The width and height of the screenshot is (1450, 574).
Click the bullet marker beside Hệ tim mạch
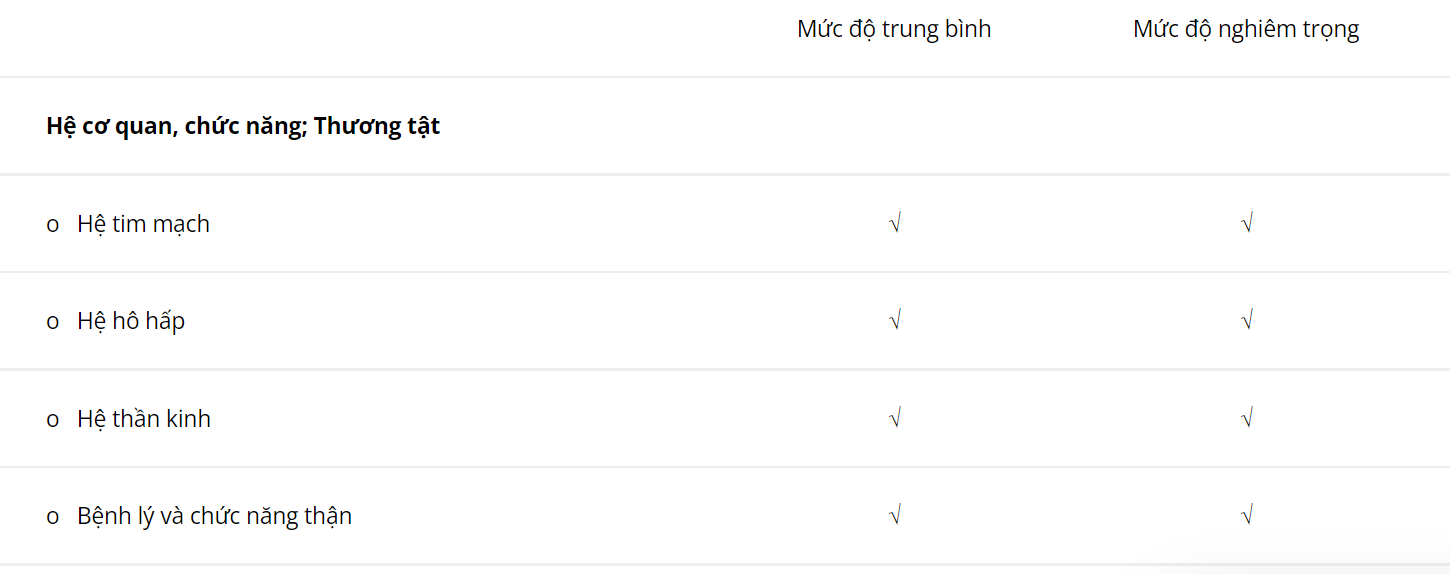click(53, 225)
